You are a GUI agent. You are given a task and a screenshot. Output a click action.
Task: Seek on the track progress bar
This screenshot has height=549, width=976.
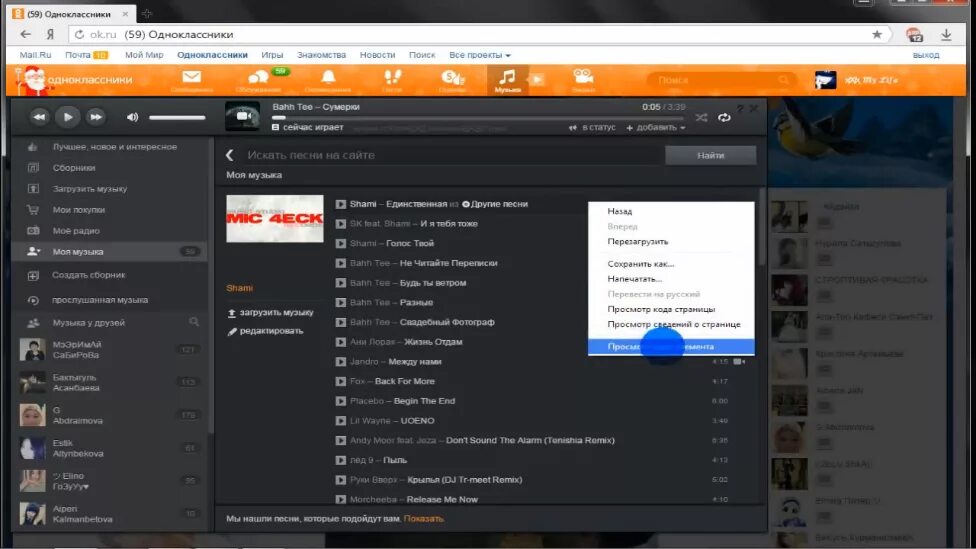[x=478, y=117]
